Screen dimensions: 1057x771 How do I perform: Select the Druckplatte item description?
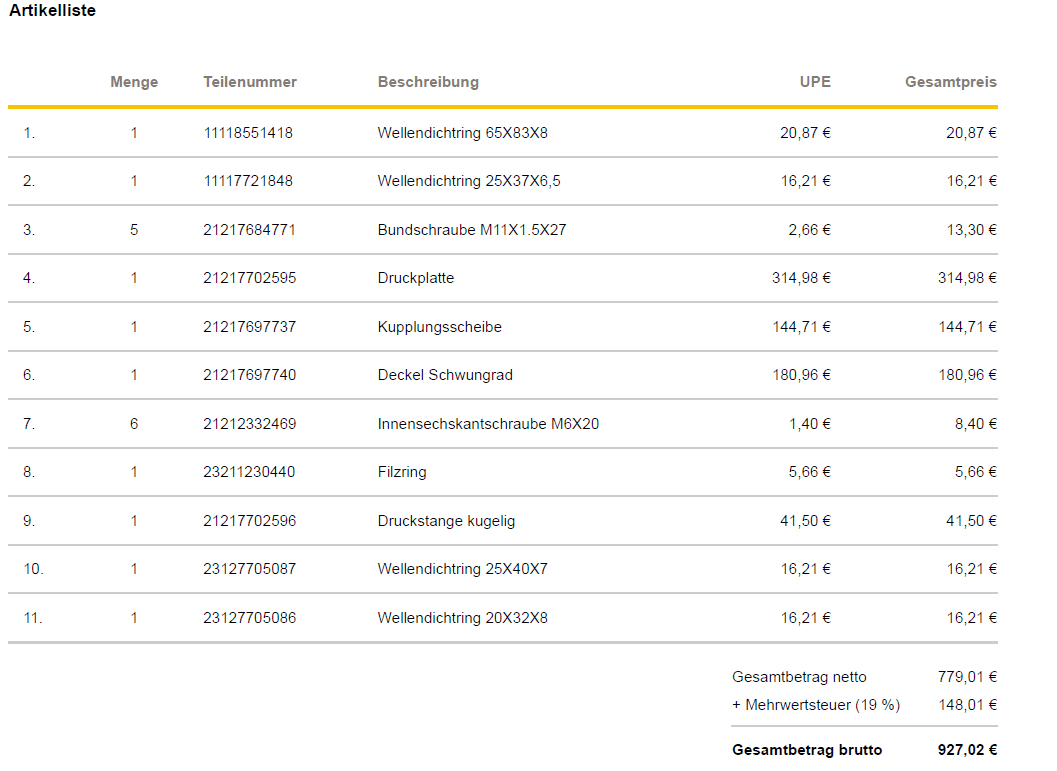coord(416,278)
